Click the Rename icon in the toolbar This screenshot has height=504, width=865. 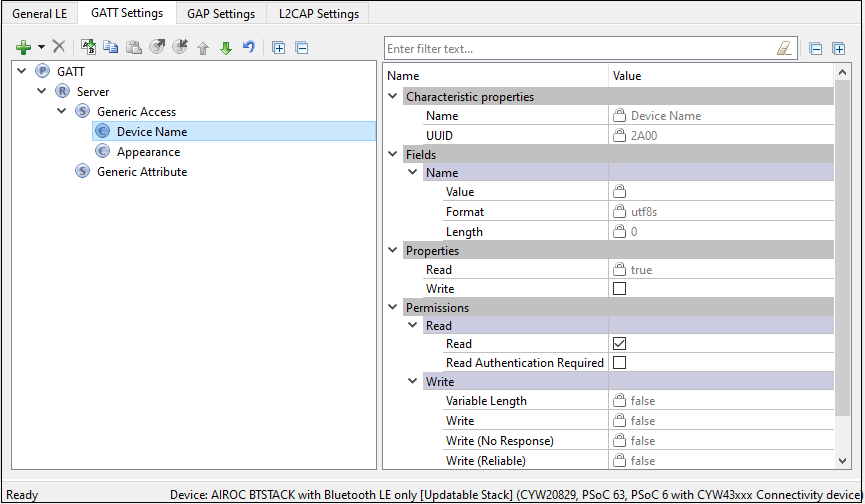pyautogui.click(x=87, y=47)
